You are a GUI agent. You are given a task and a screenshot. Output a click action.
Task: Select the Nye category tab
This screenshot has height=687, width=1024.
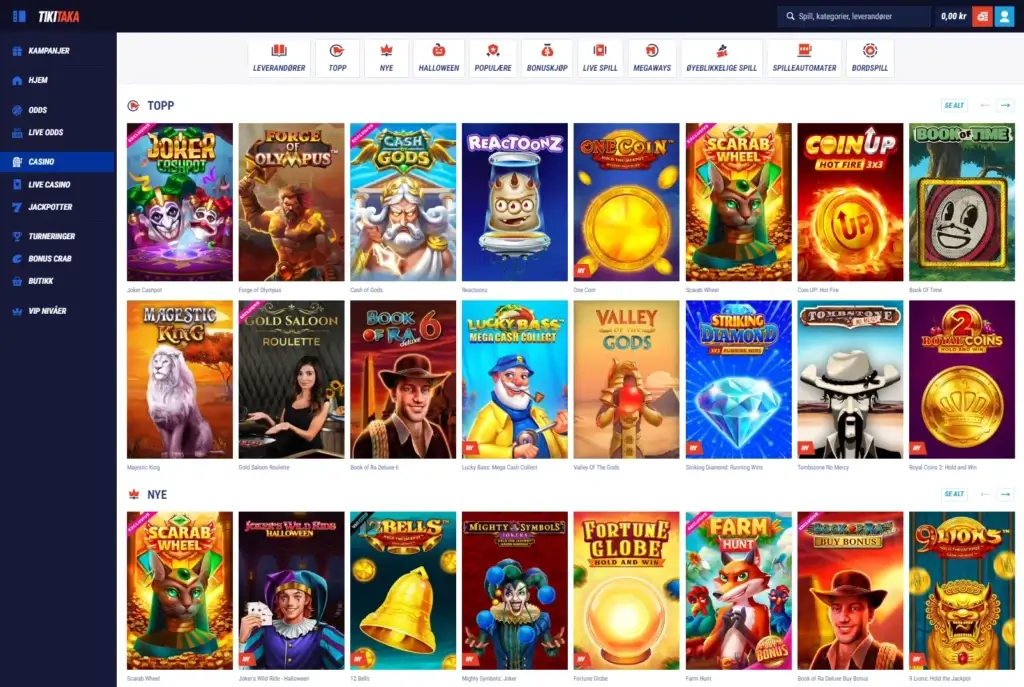(x=387, y=58)
